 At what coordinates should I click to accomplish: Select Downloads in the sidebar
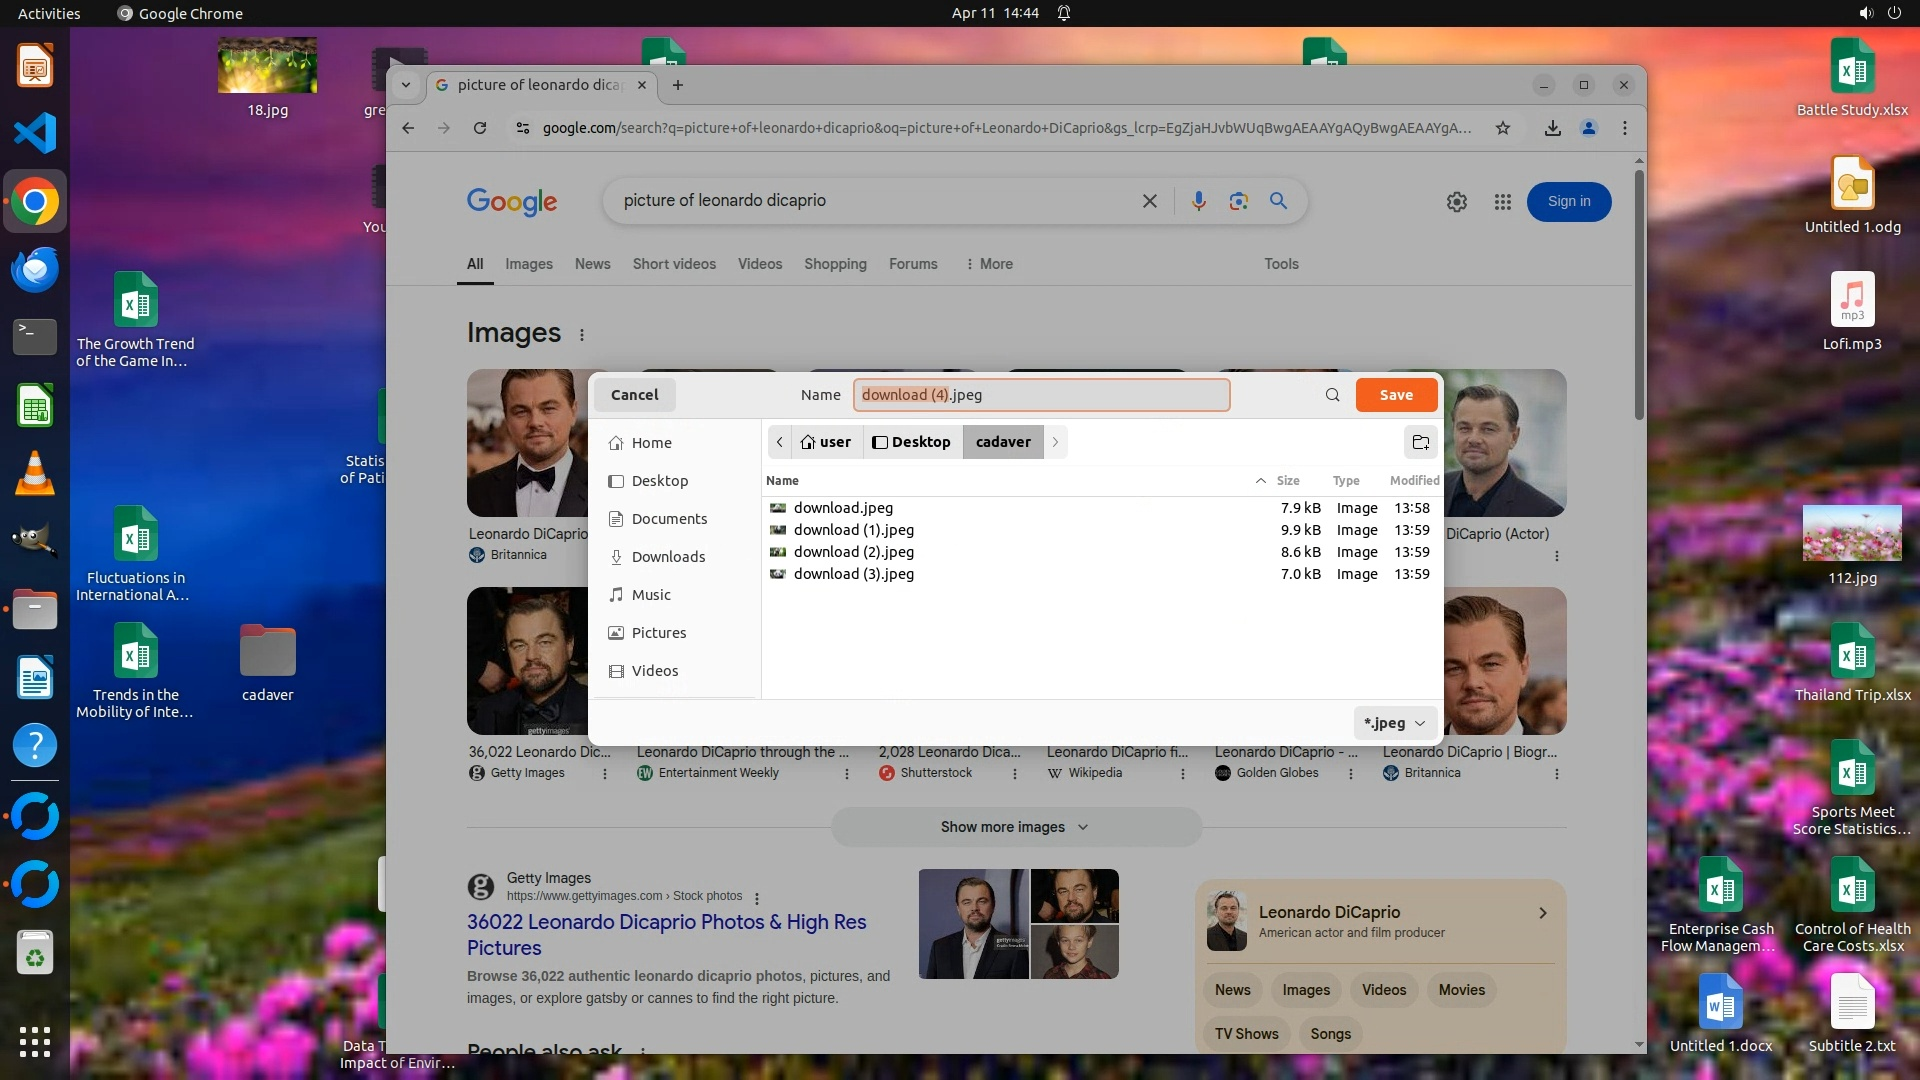pyautogui.click(x=668, y=557)
